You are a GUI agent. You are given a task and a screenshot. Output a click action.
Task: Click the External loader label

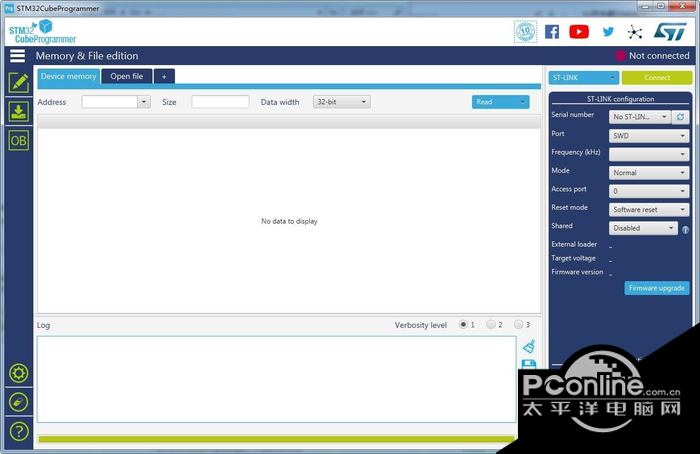(x=574, y=244)
